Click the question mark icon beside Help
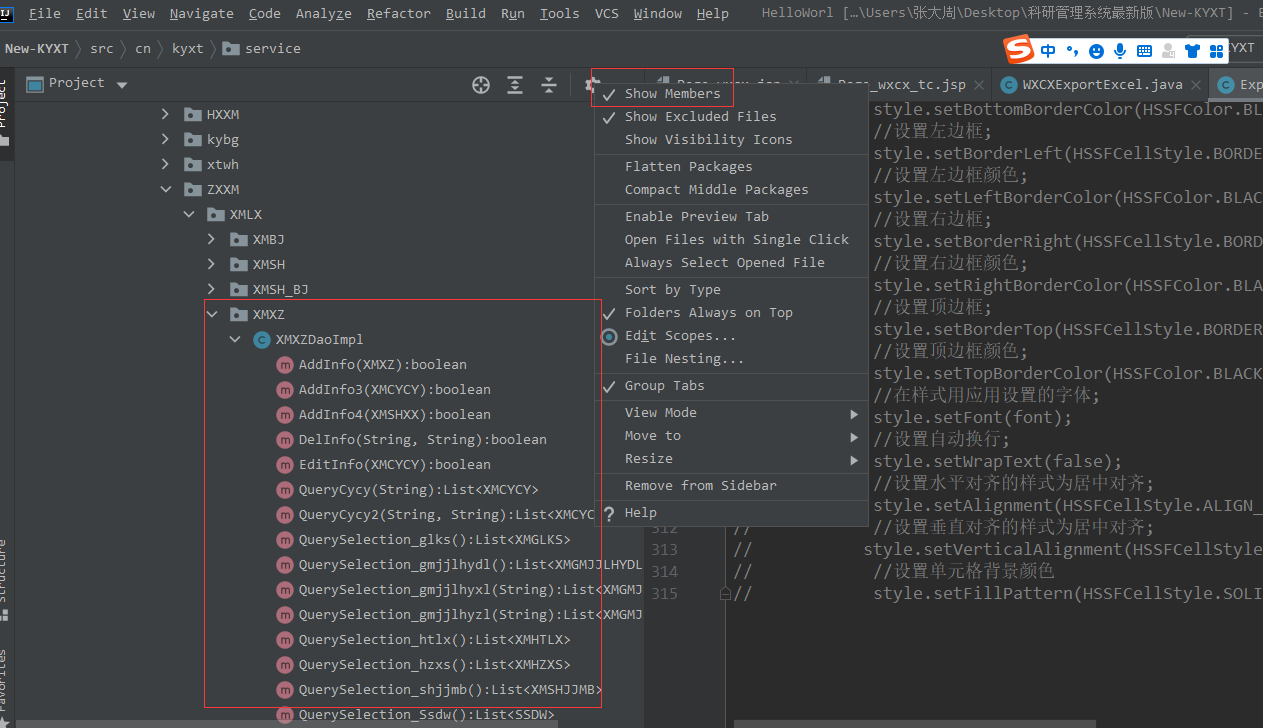The height and width of the screenshot is (728, 1263). pos(608,514)
